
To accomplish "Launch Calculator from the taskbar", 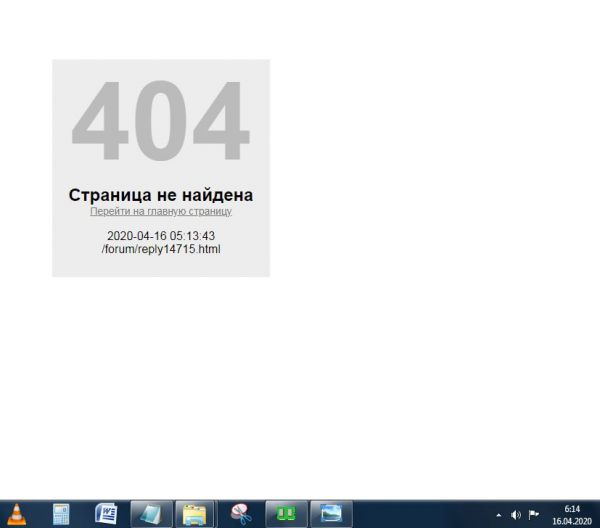I will [61, 514].
